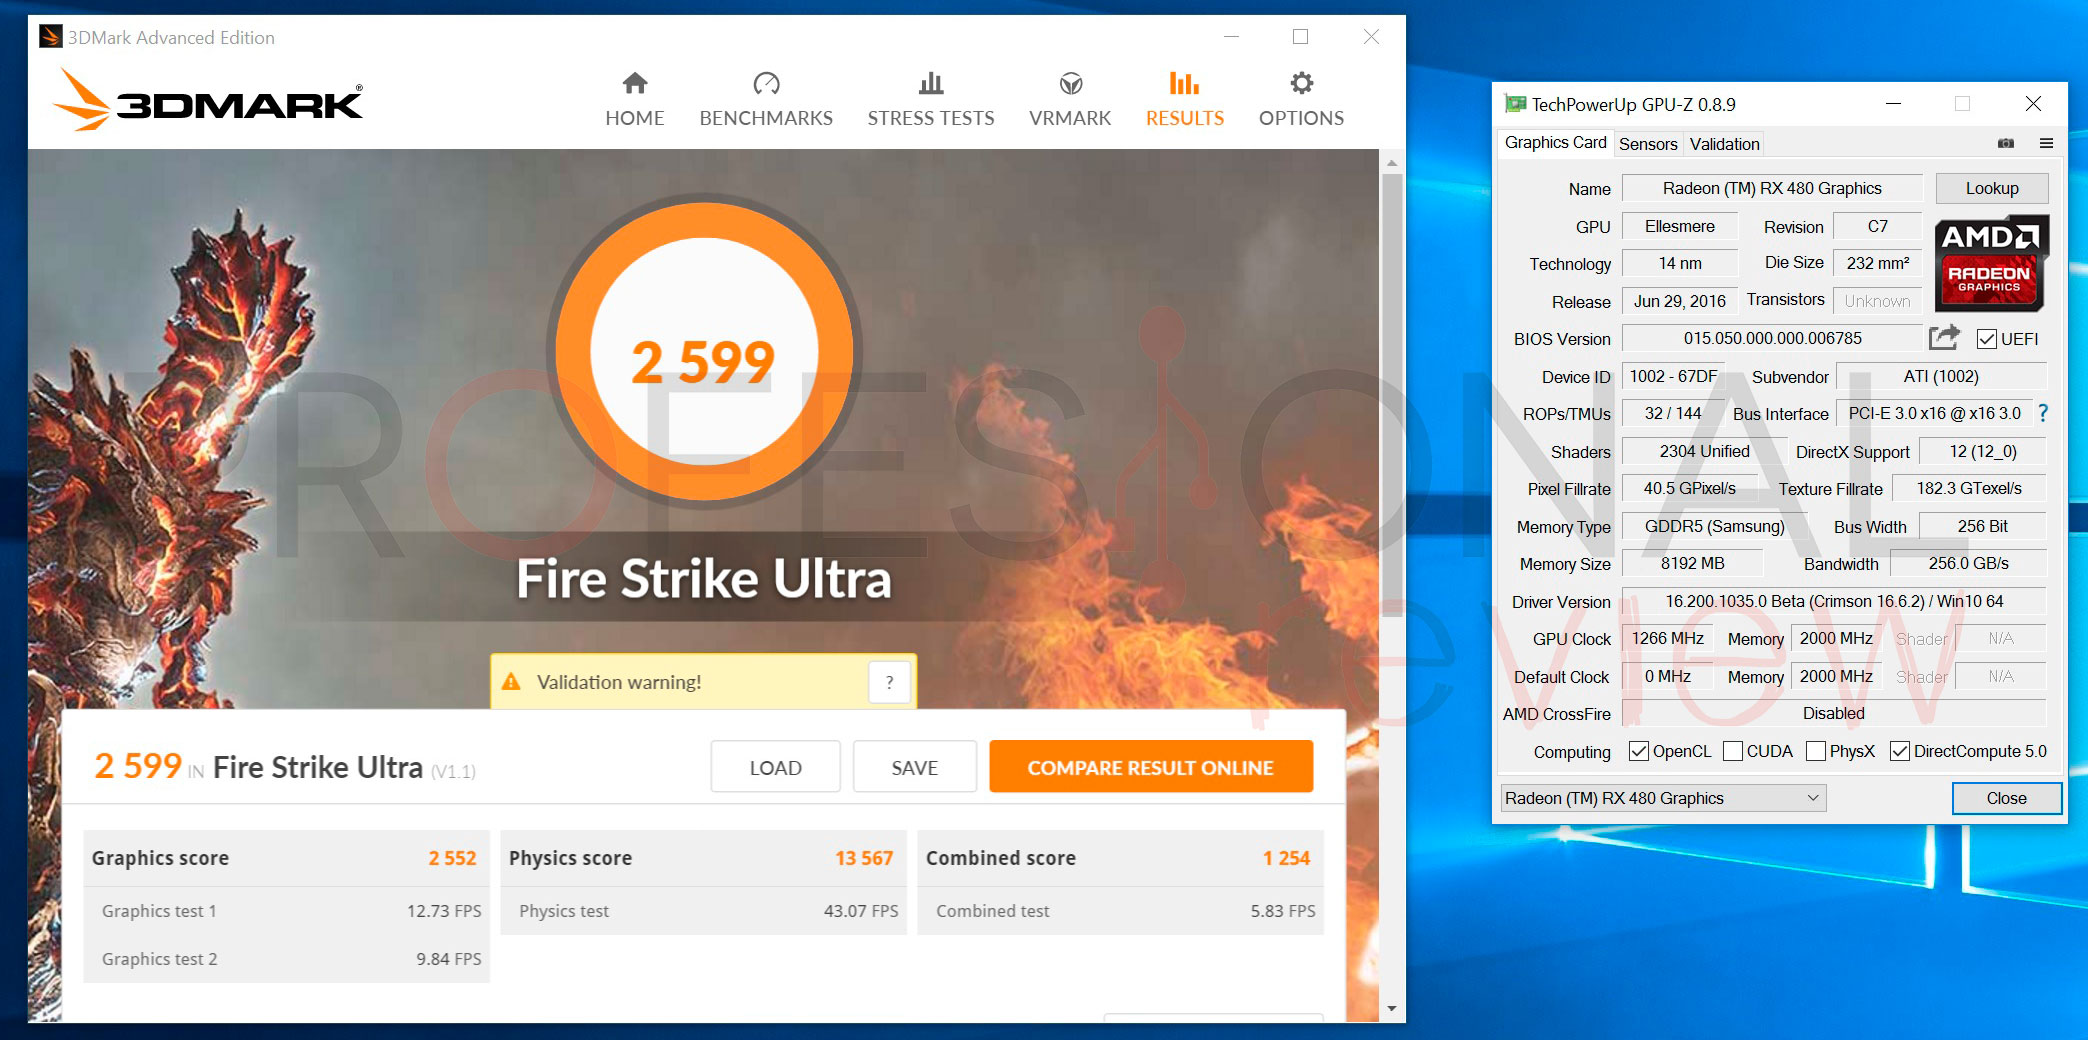
Task: Click the Release date Jun 29, 2016 field
Action: click(x=1680, y=301)
